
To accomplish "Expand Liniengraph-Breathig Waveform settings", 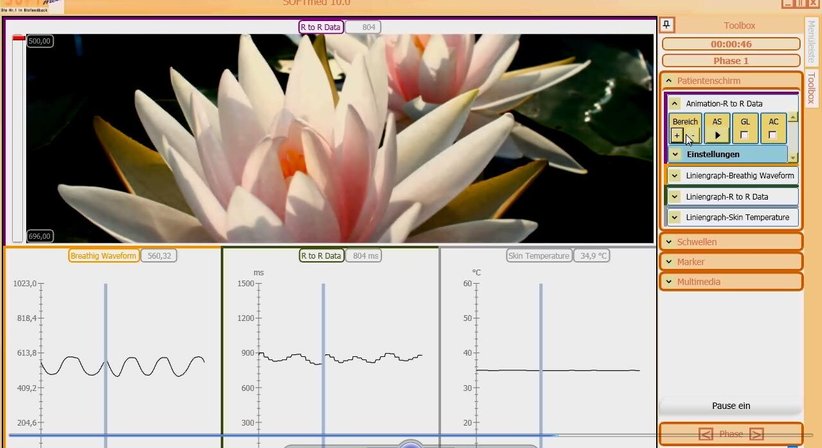I will coord(675,175).
